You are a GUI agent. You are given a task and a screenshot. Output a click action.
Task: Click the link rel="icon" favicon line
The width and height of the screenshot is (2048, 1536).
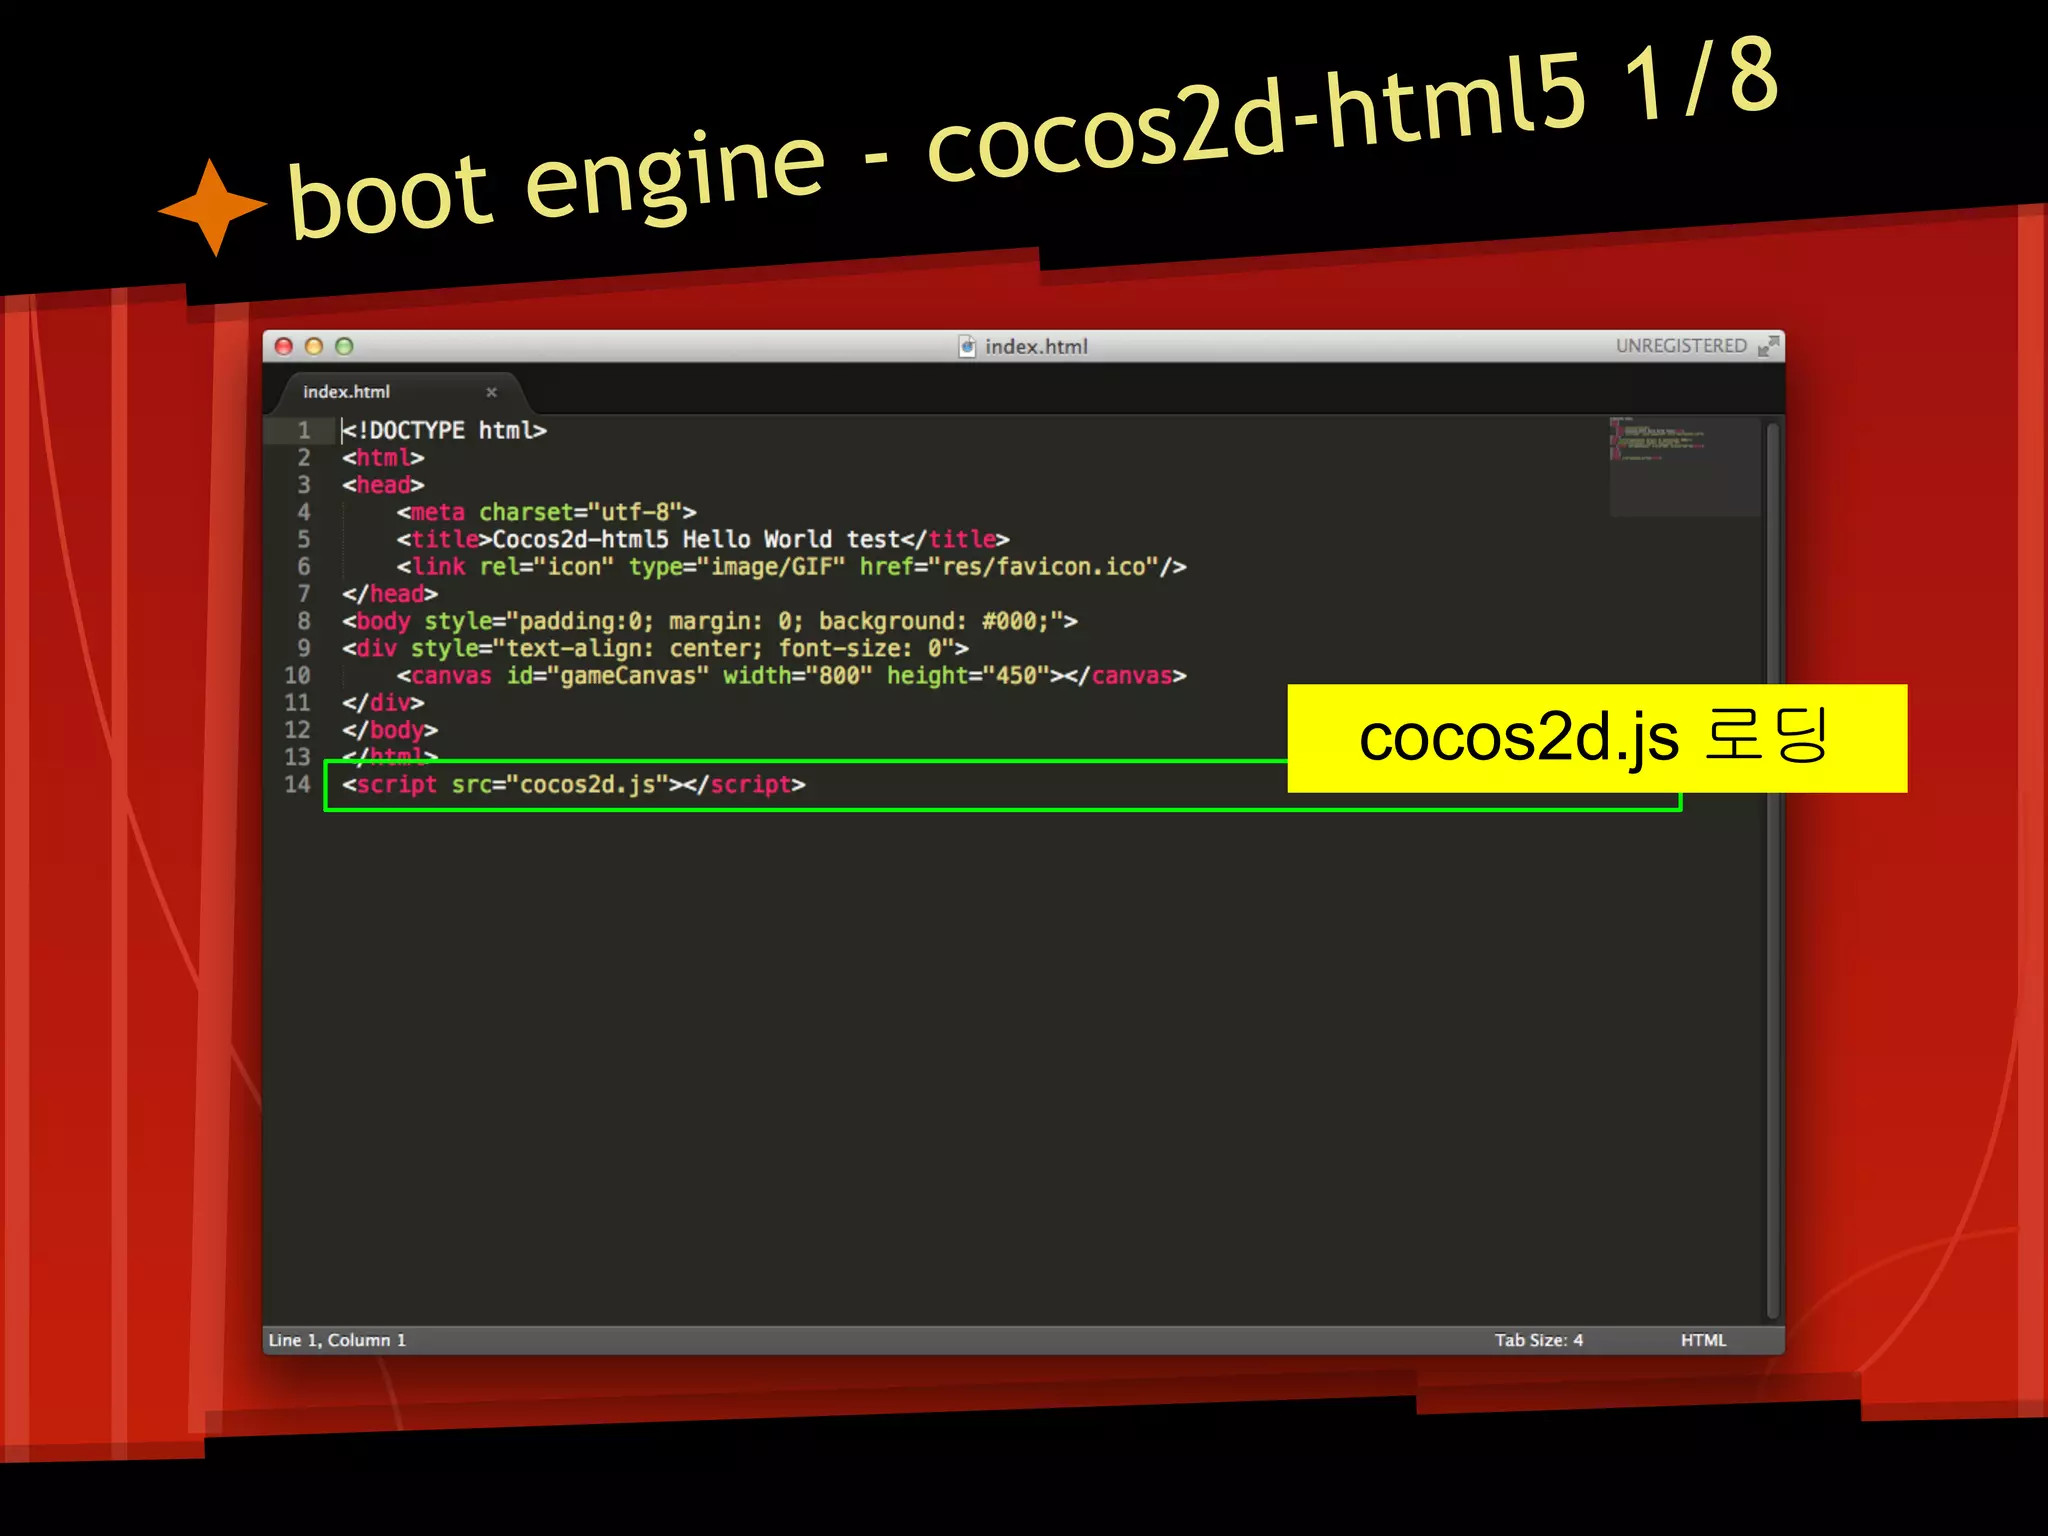pyautogui.click(x=791, y=567)
